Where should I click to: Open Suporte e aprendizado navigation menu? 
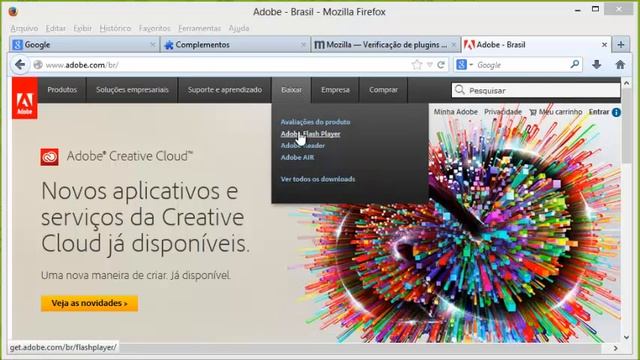pos(224,90)
